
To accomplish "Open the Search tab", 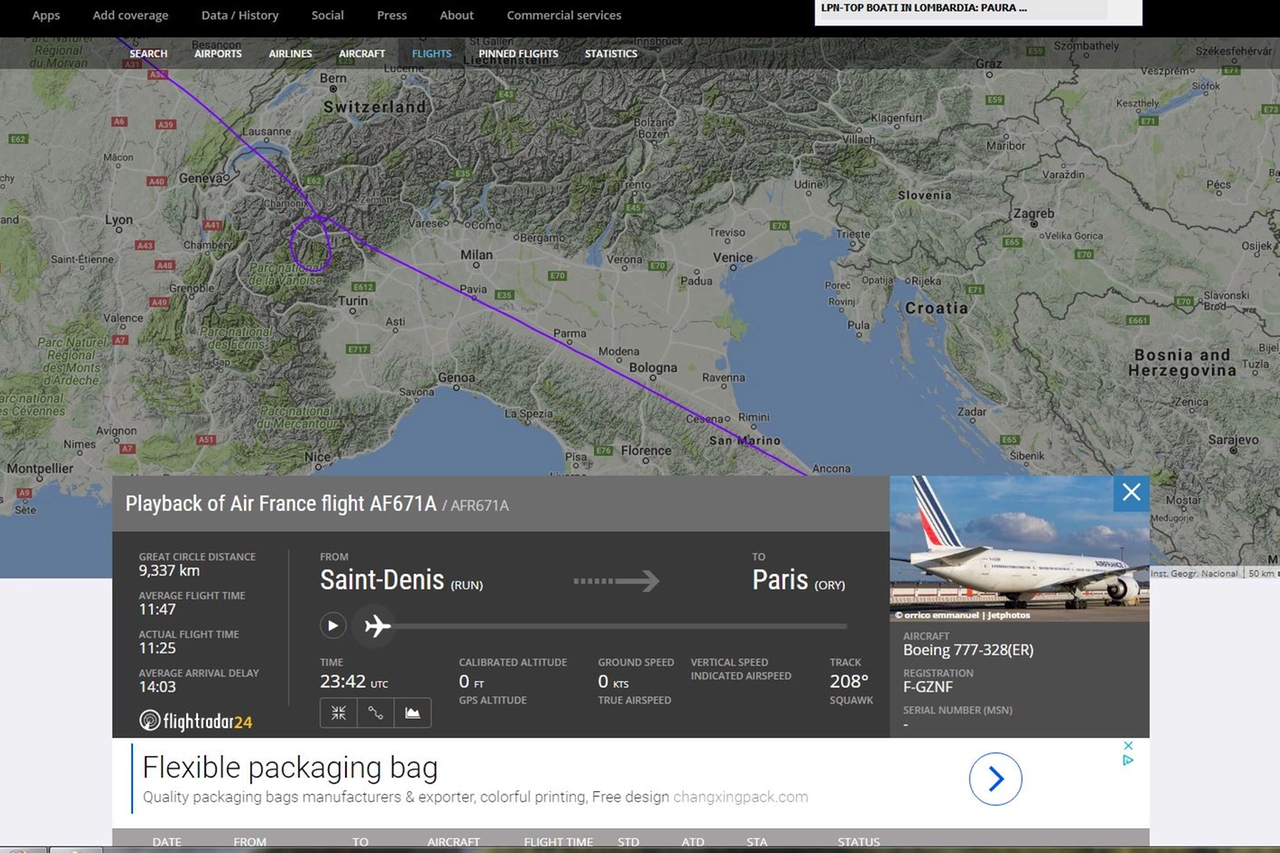I will coord(148,54).
